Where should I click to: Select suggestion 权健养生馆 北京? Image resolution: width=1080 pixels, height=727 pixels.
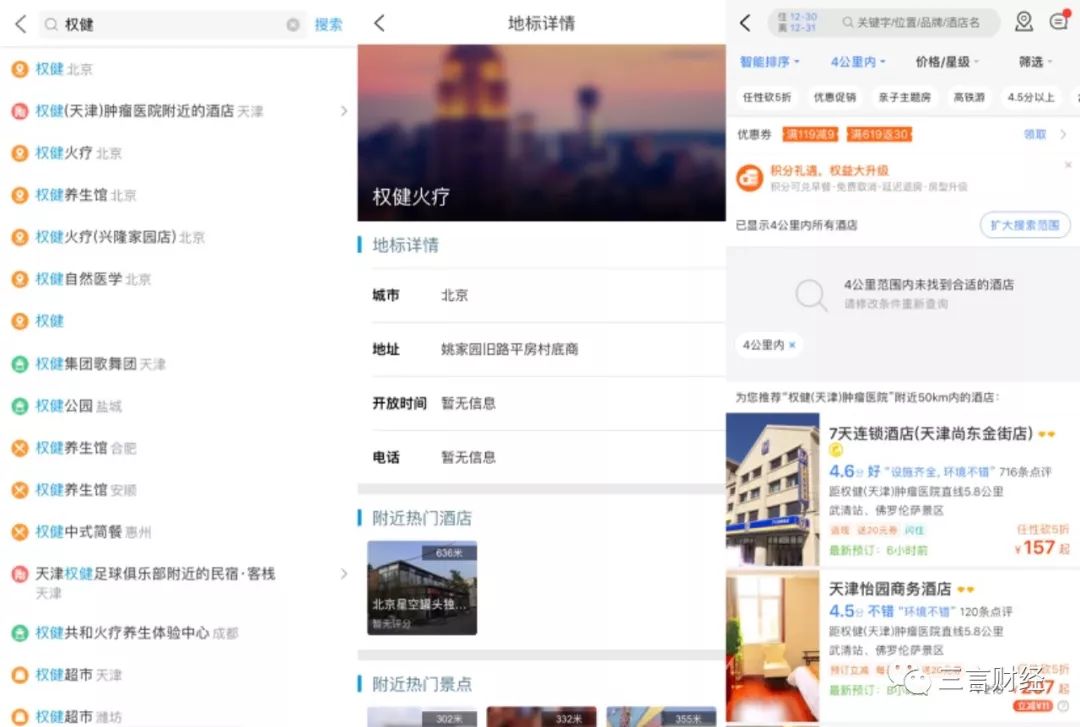coord(85,195)
